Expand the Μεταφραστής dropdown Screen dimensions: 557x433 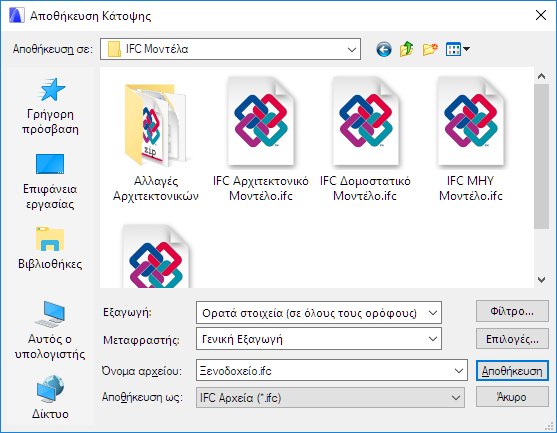pyautogui.click(x=433, y=339)
